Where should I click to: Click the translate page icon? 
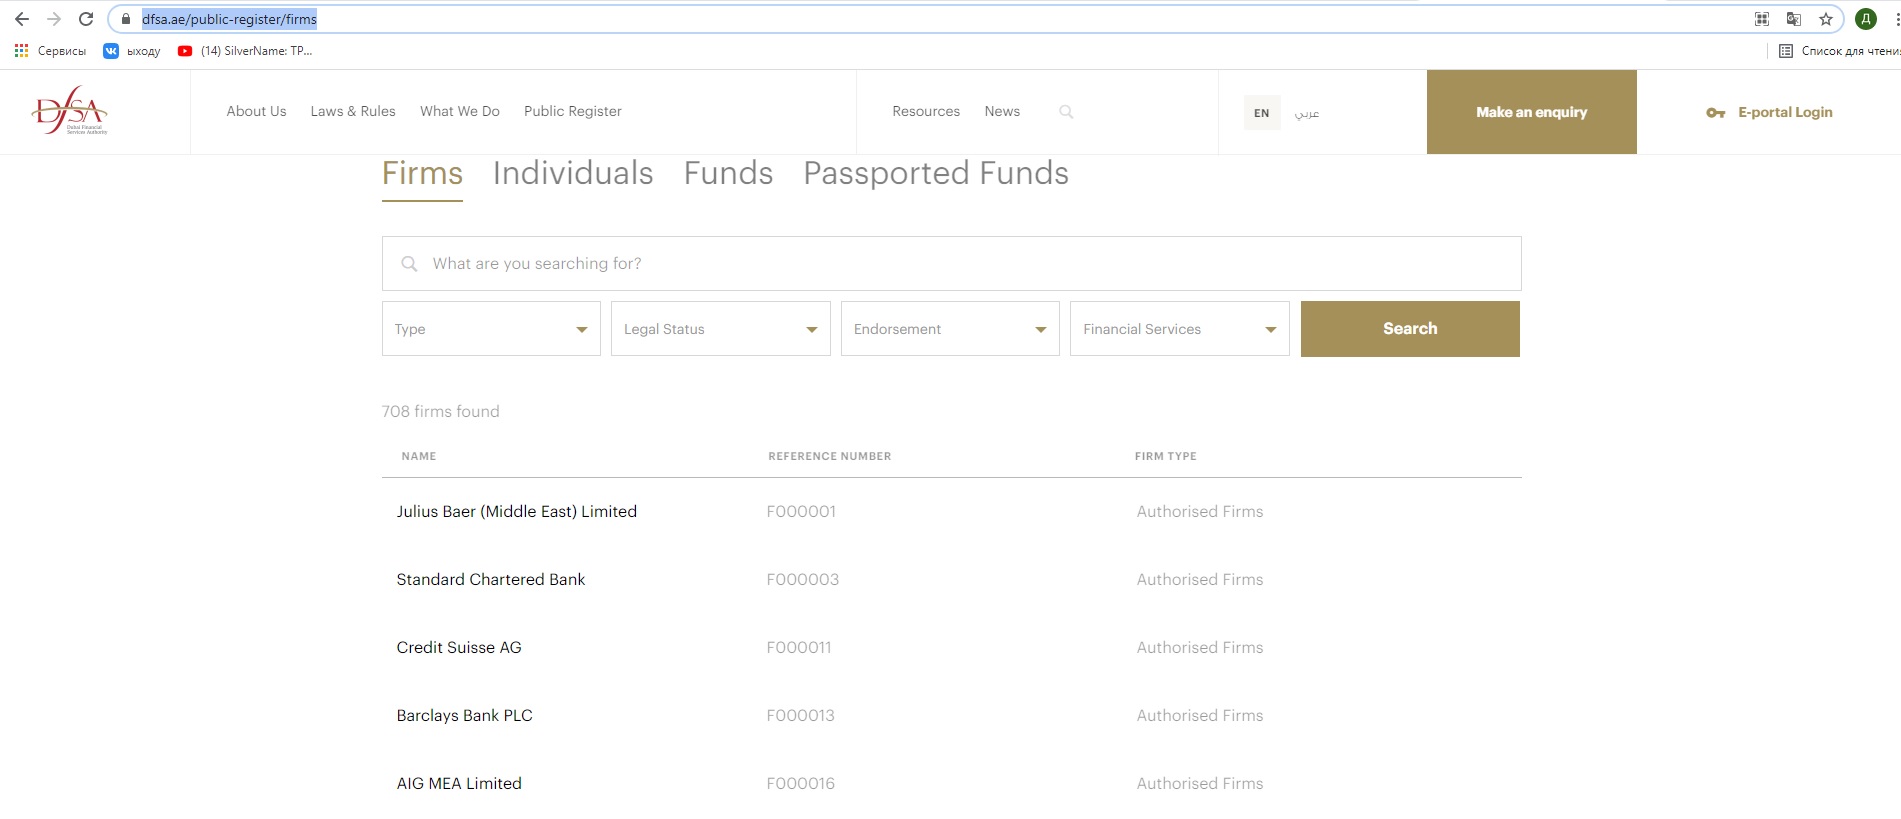1794,19
